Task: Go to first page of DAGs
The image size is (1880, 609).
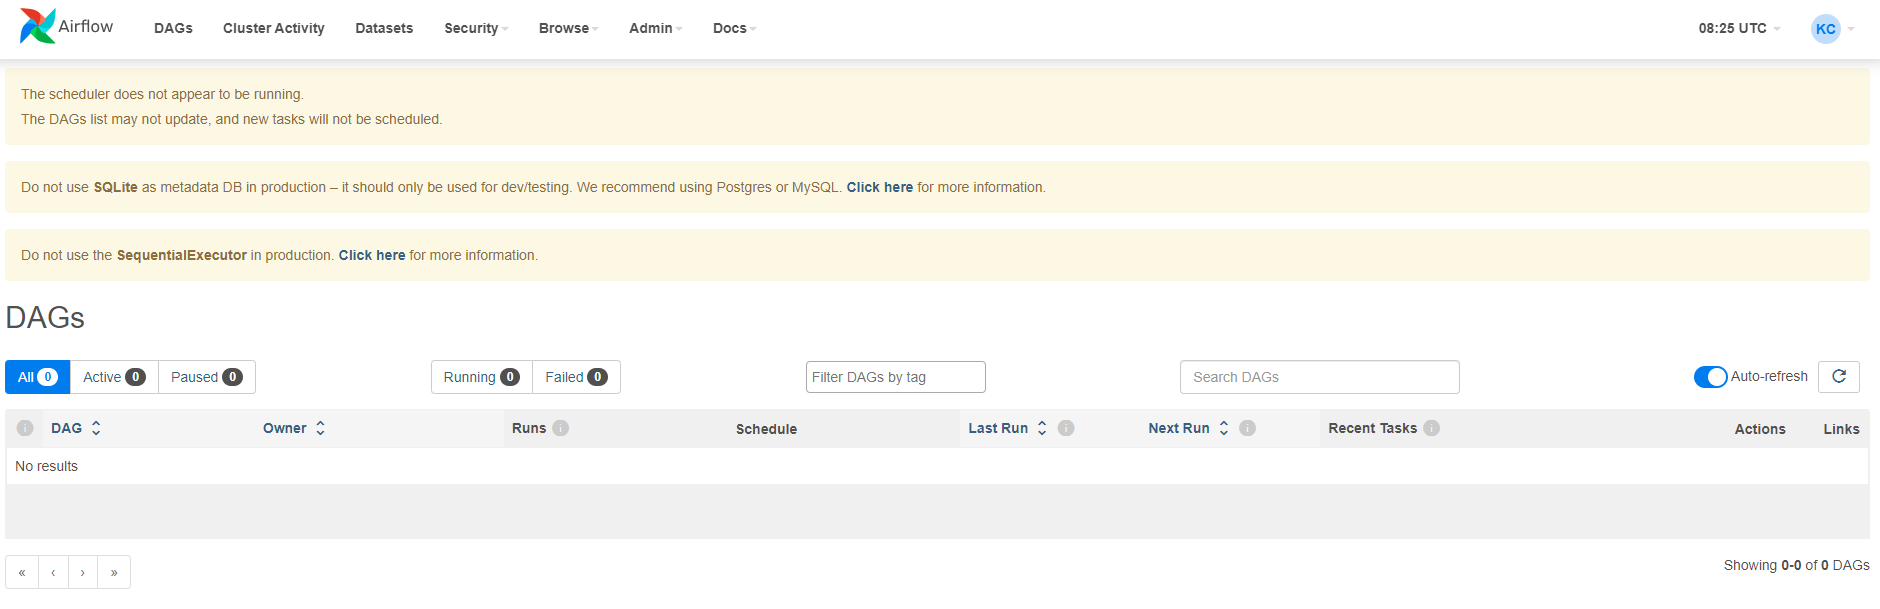Action: click(22, 572)
